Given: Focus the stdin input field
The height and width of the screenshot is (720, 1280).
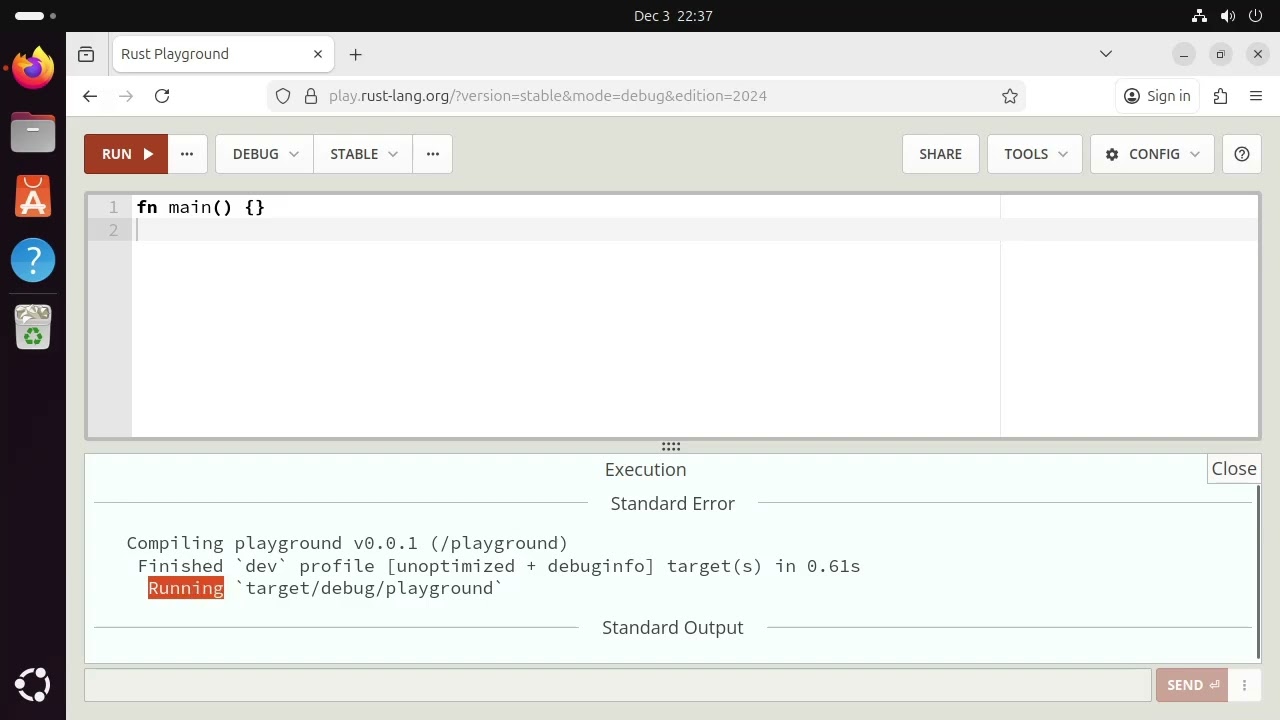Looking at the screenshot, I should pyautogui.click(x=618, y=685).
